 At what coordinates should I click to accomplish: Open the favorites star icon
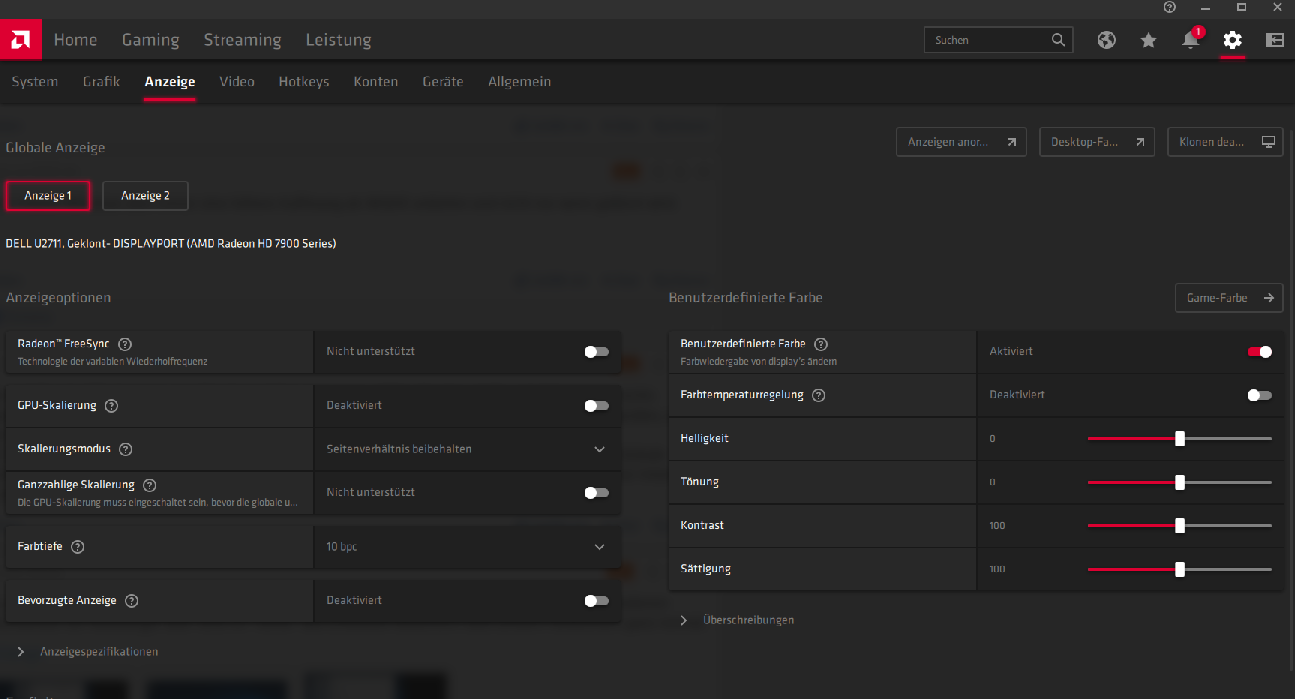[x=1148, y=40]
